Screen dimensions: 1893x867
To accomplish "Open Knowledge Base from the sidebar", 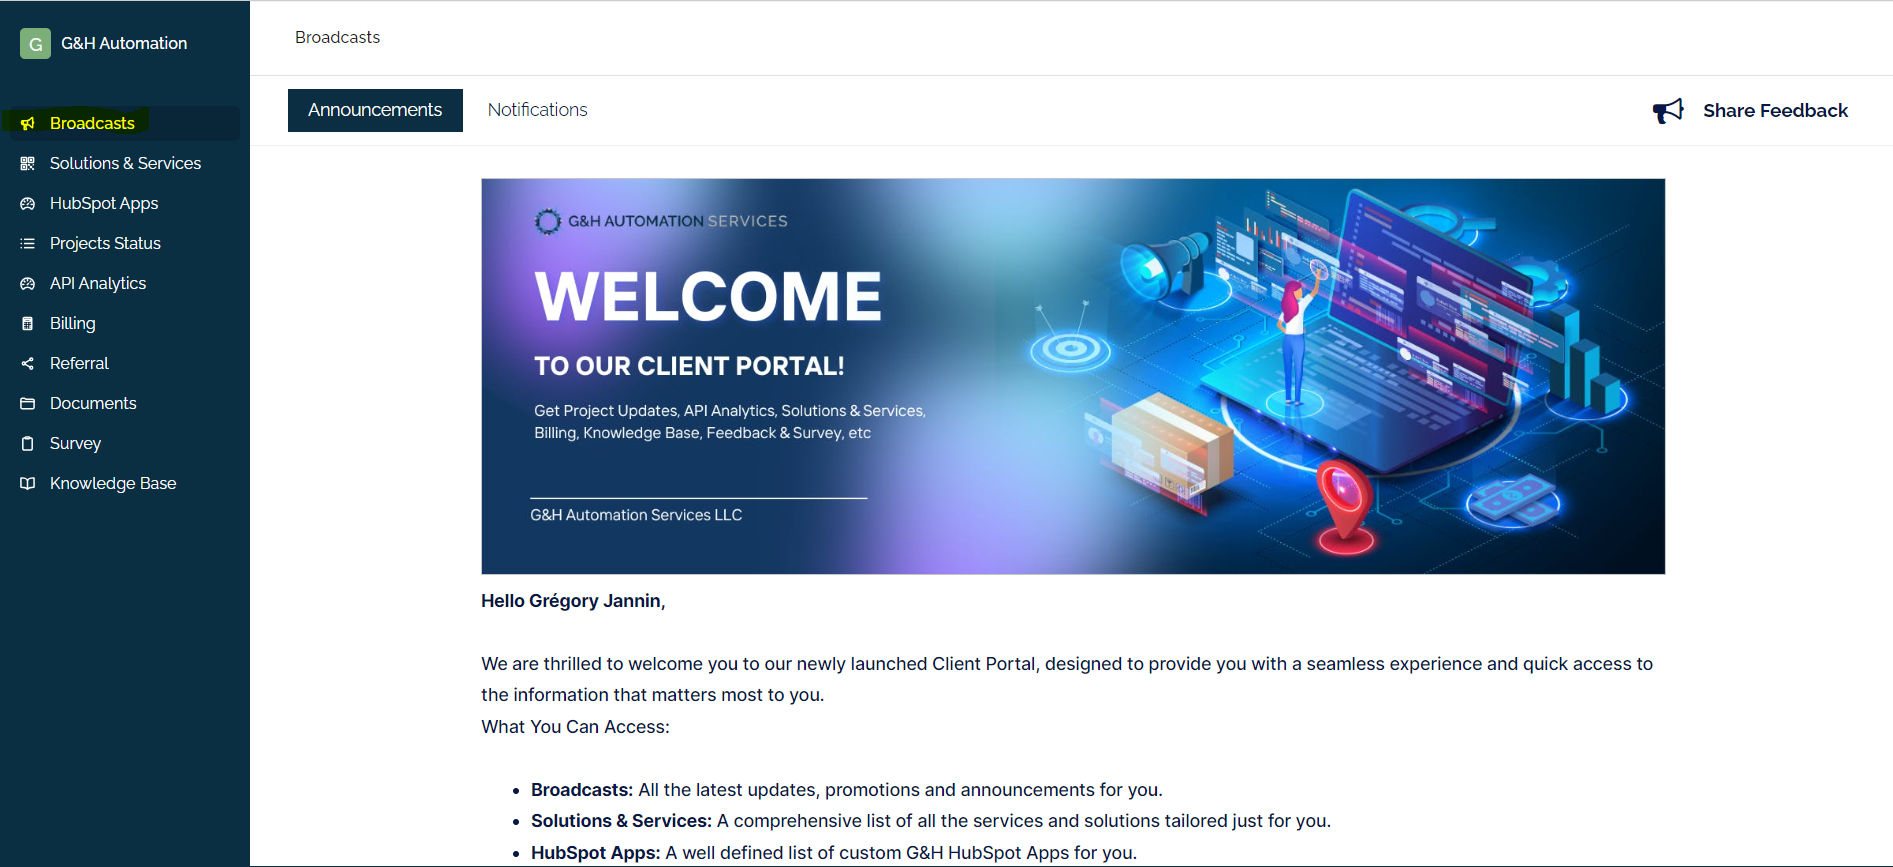I will click(x=113, y=483).
